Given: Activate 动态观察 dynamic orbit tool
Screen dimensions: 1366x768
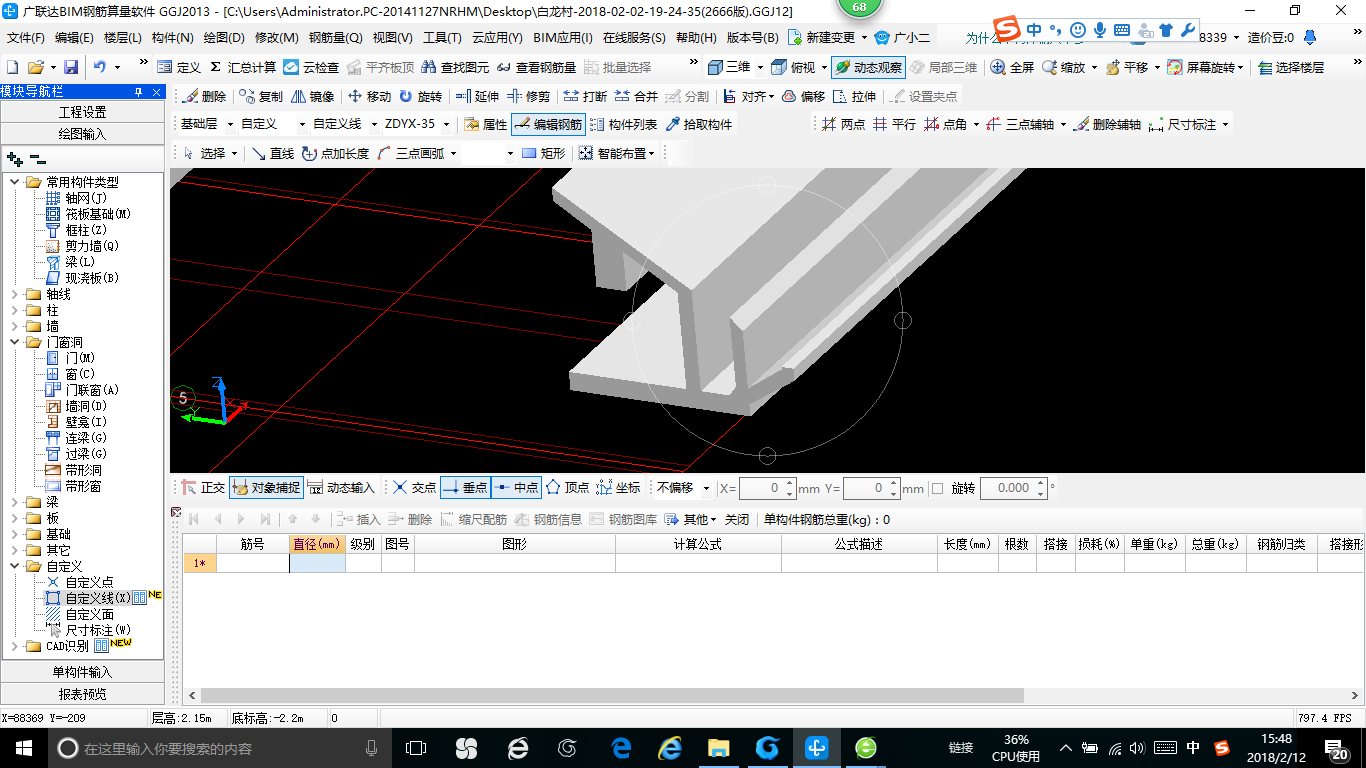Looking at the screenshot, I should point(868,67).
